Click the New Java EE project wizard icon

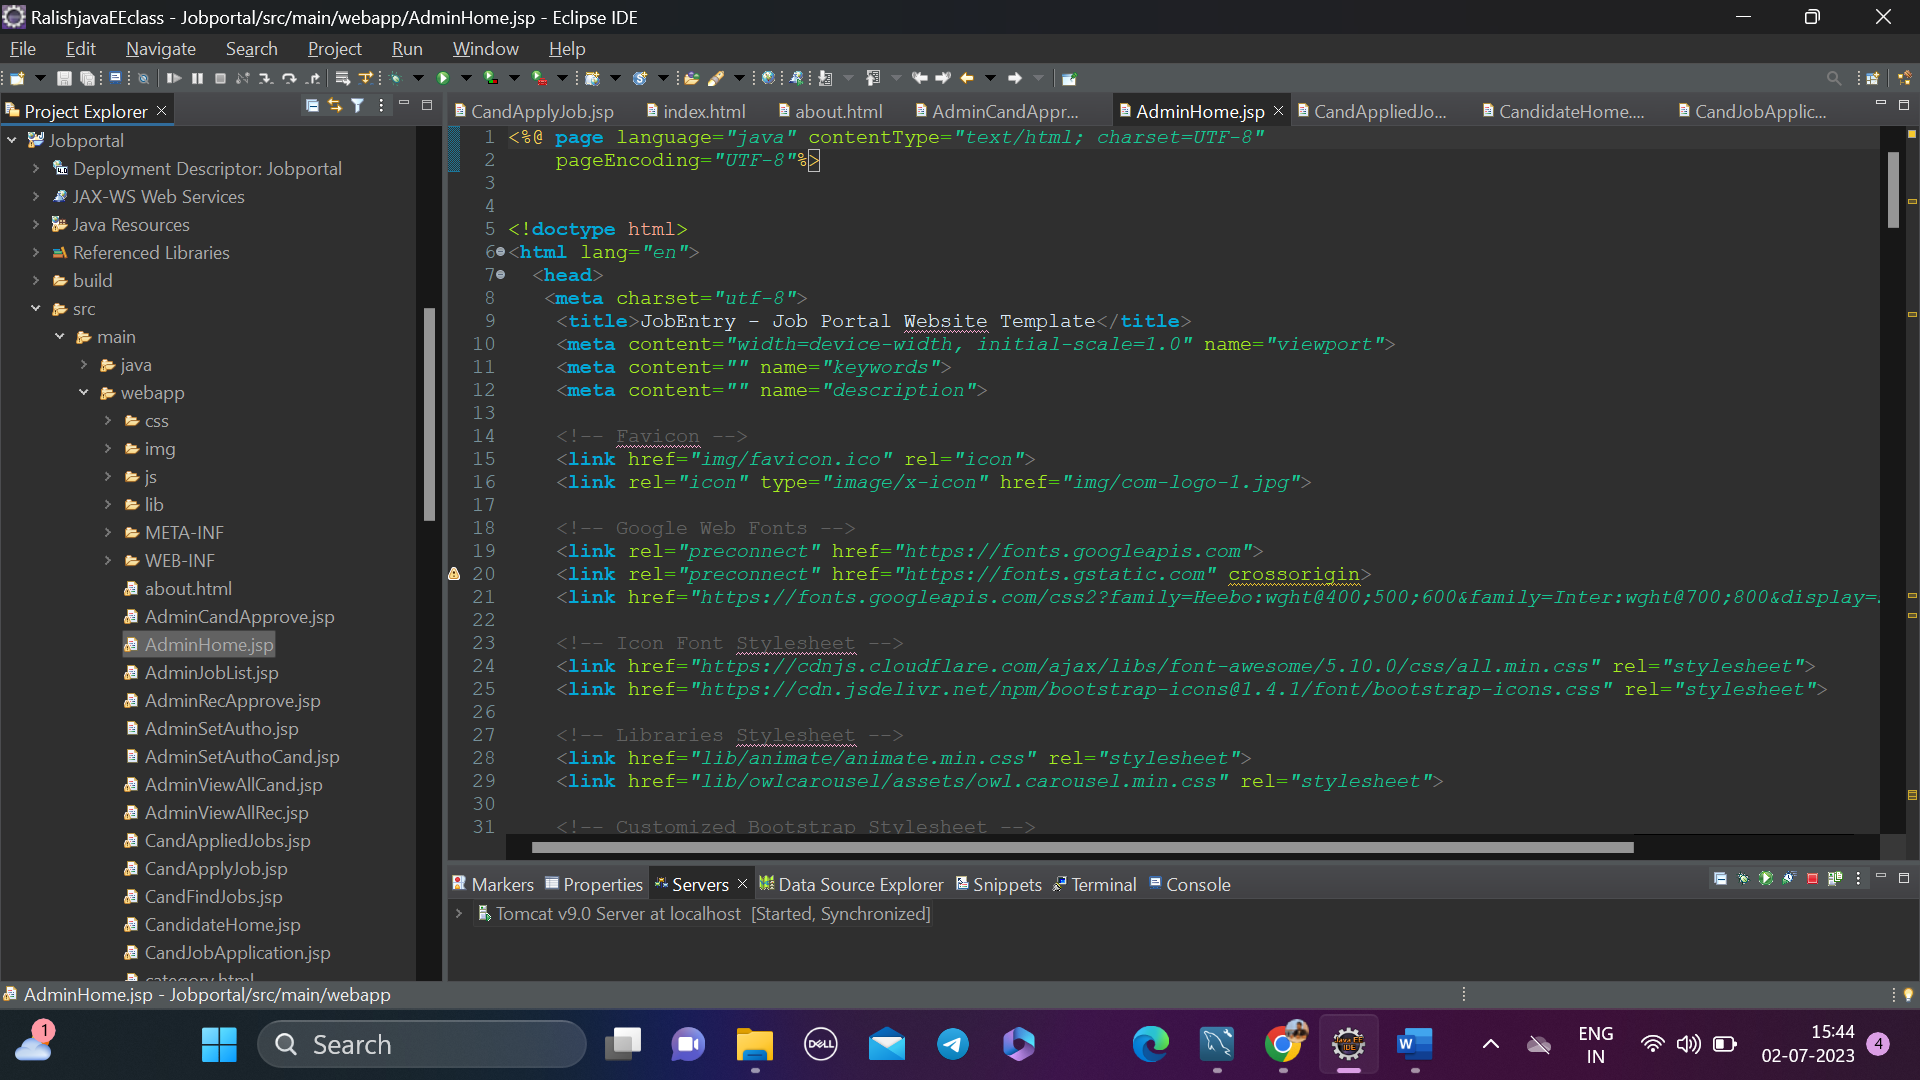(x=592, y=78)
